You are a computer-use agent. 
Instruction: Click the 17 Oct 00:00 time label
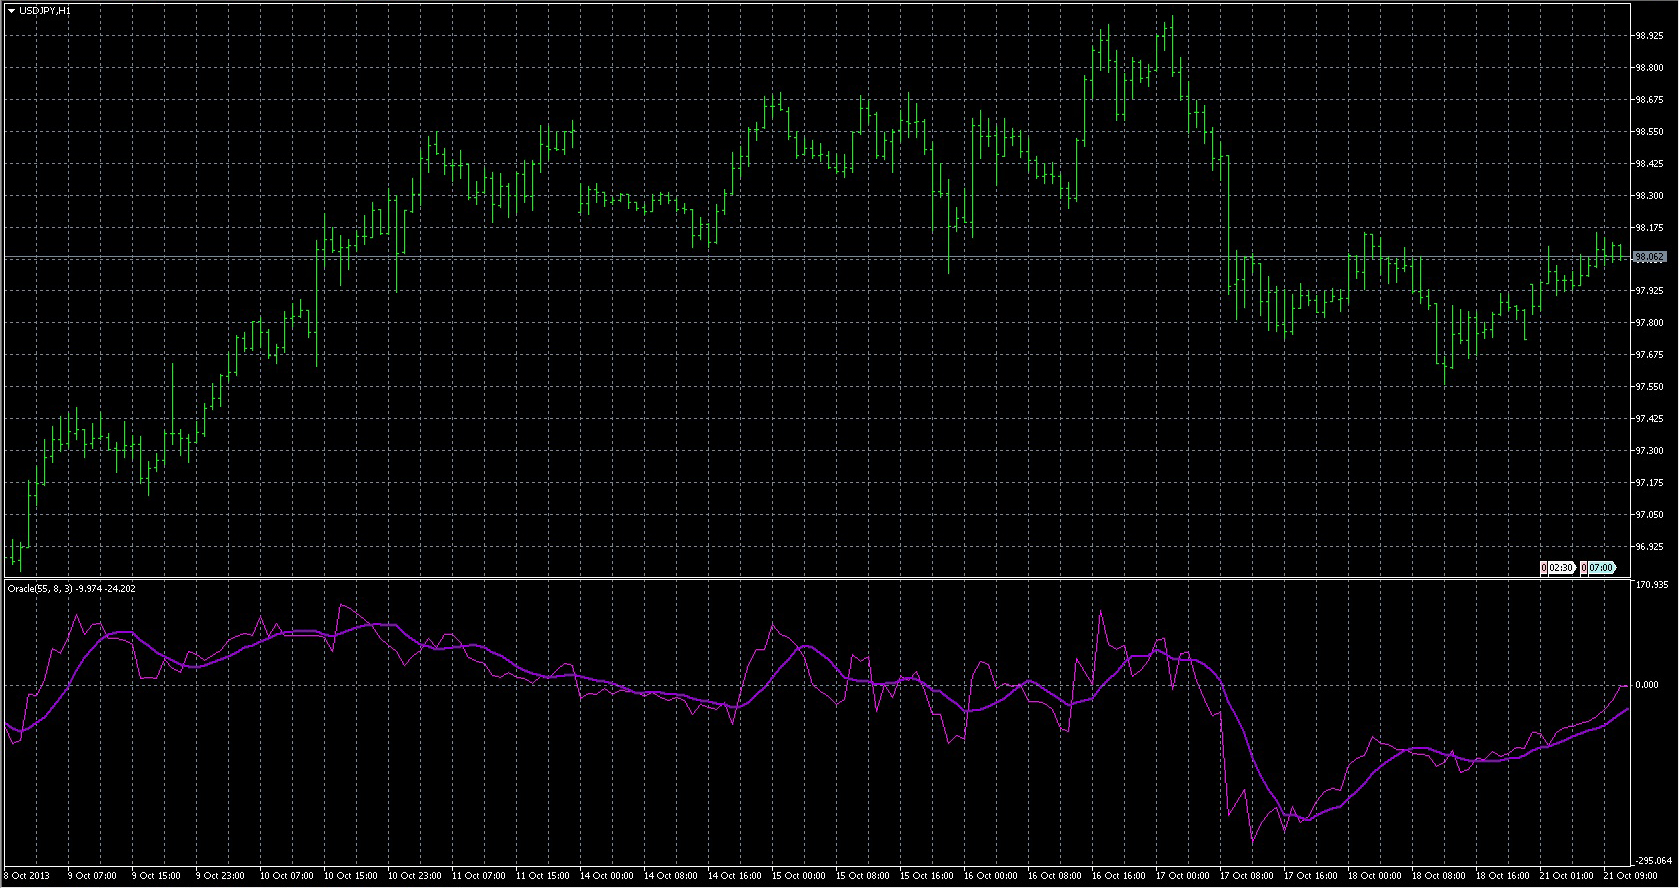point(1182,876)
